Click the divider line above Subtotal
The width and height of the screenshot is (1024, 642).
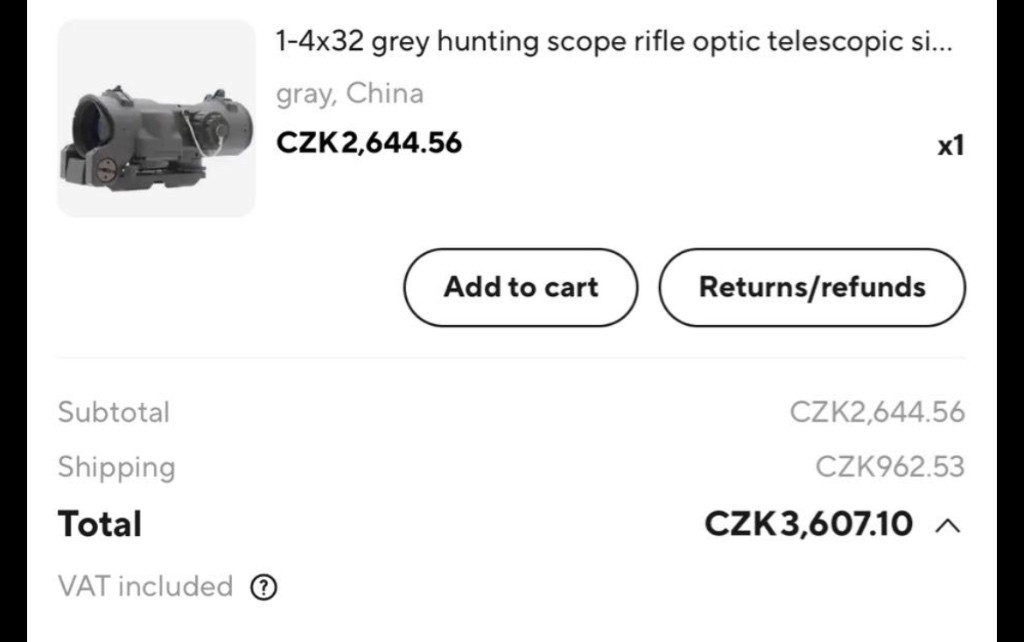pos(511,358)
